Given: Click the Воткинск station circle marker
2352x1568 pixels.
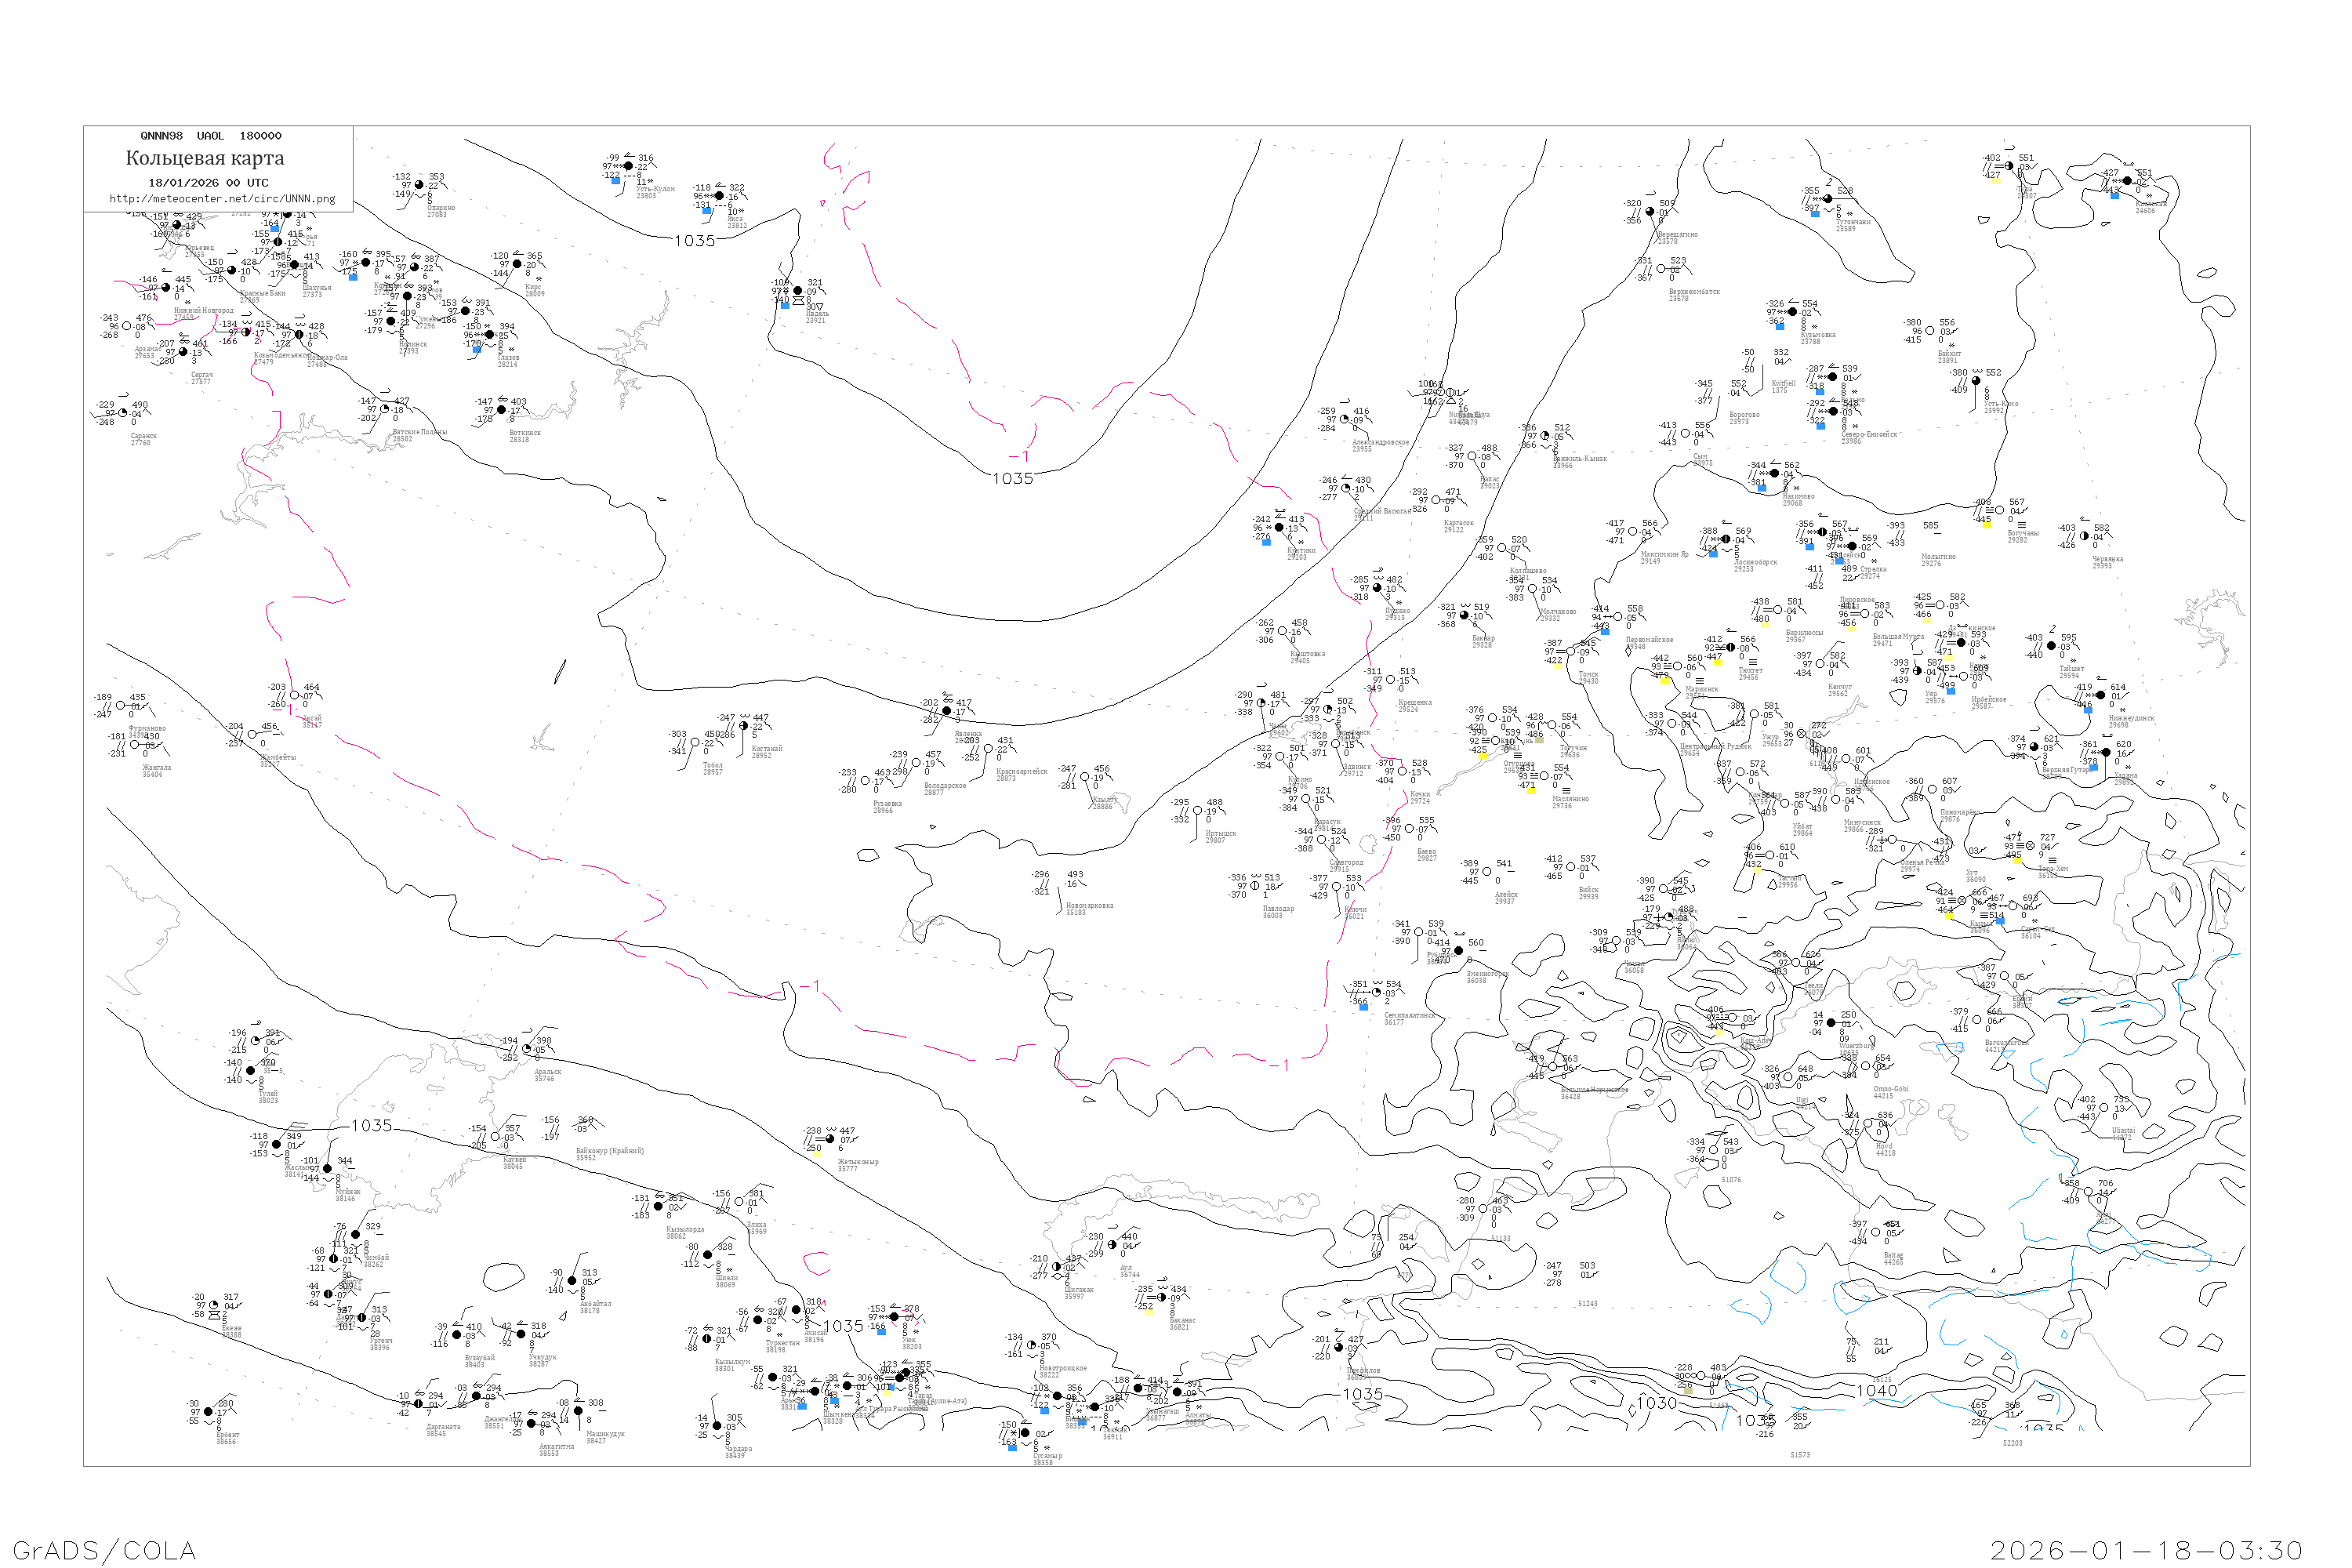Looking at the screenshot, I should point(501,410).
